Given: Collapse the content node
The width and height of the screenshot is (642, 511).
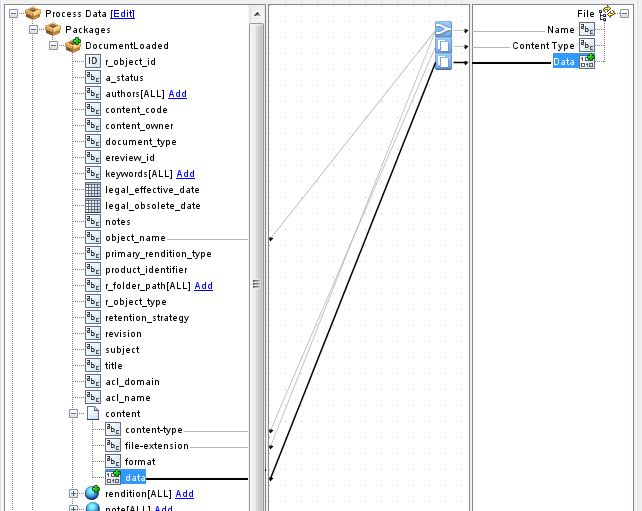Looking at the screenshot, I should (x=73, y=414).
